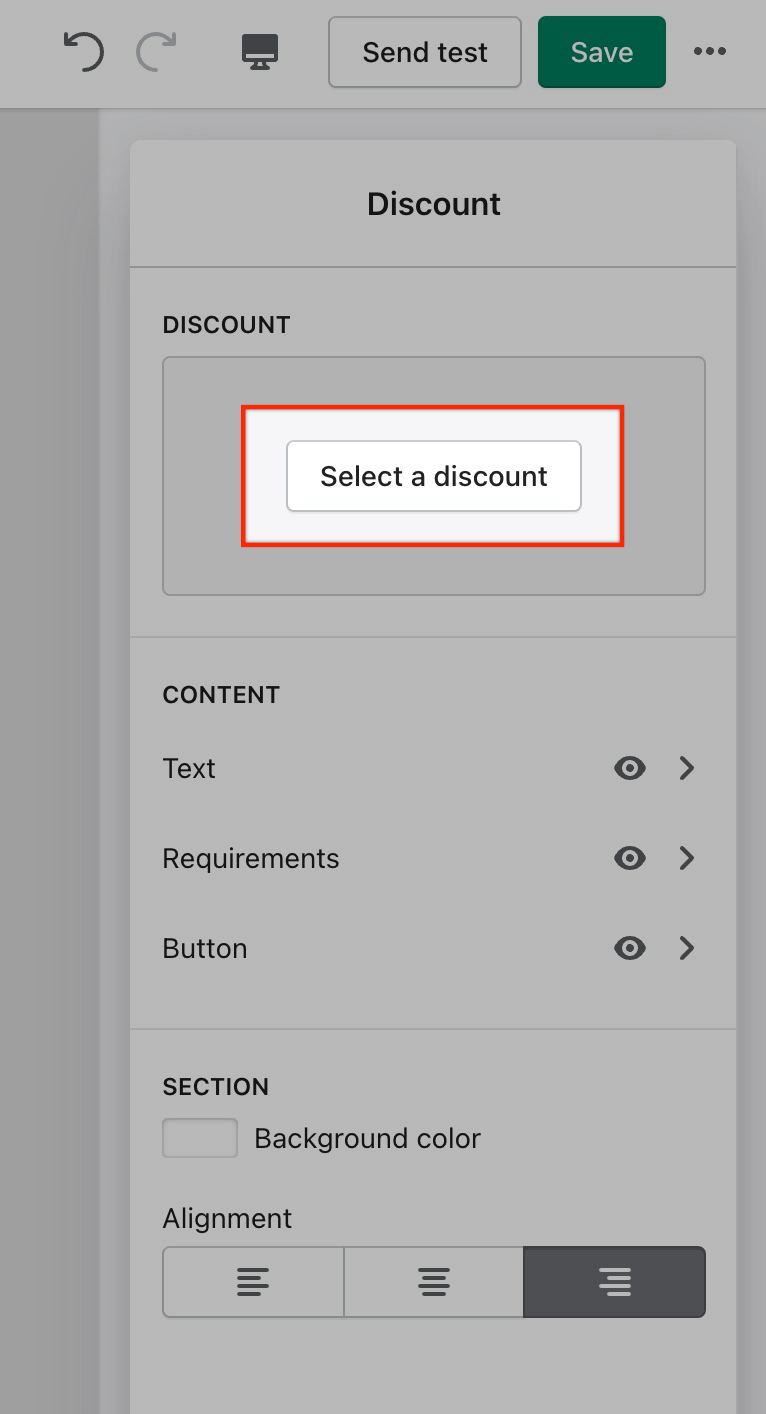Screen dimensions: 766x1414
Task: Open the Requirements content row
Action: (251, 858)
